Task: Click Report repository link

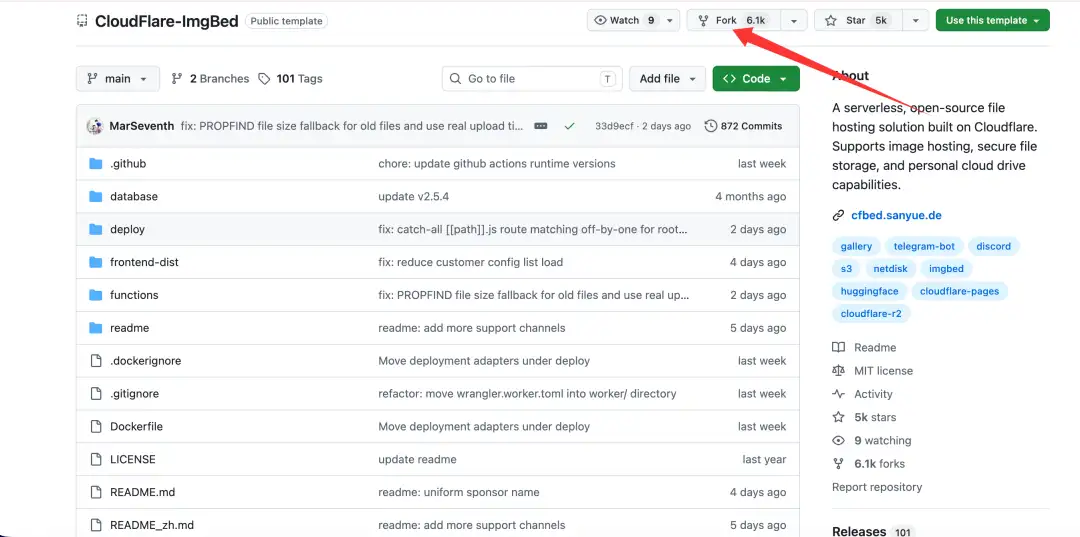Action: [877, 487]
